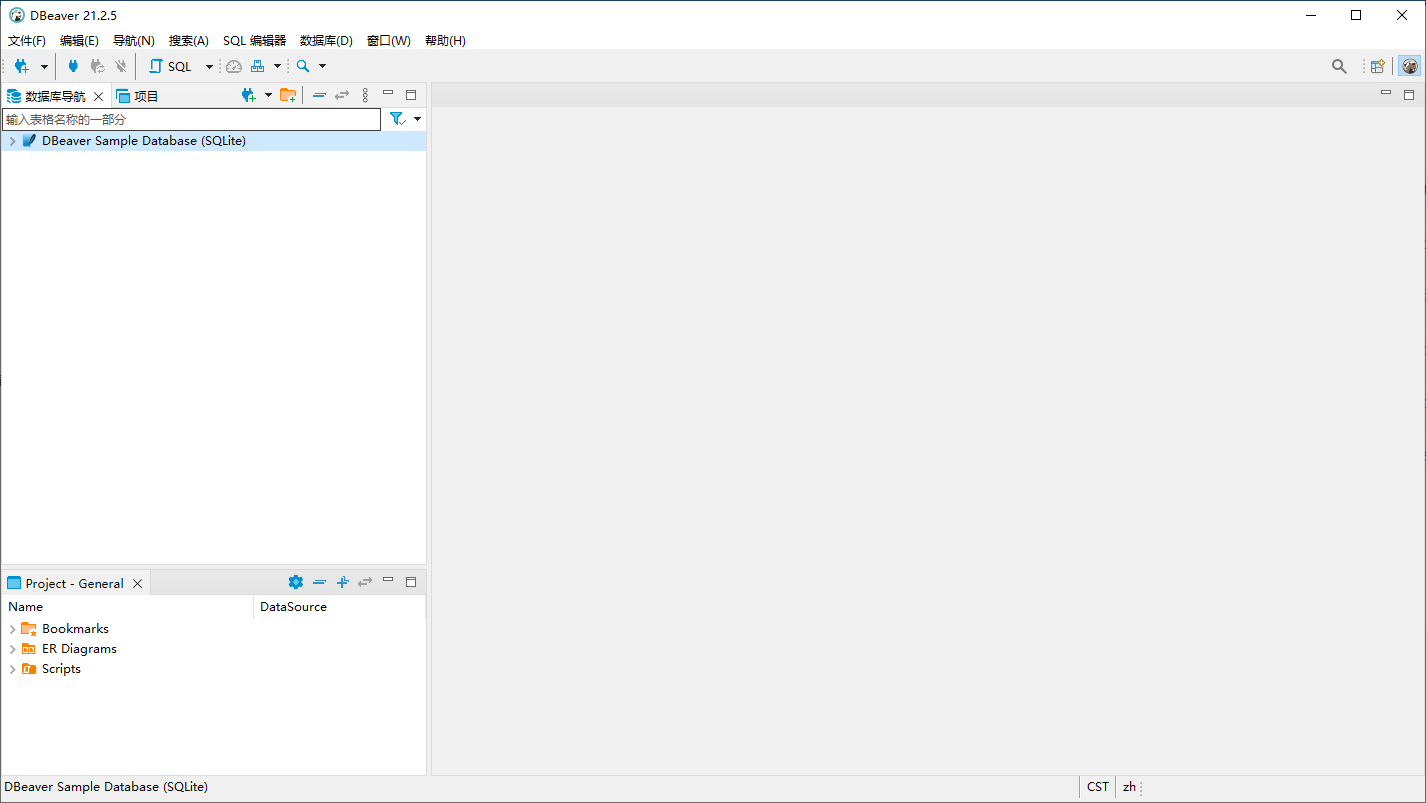1426x803 pixels.
Task: Minimize the editor area
Action: click(x=1386, y=93)
